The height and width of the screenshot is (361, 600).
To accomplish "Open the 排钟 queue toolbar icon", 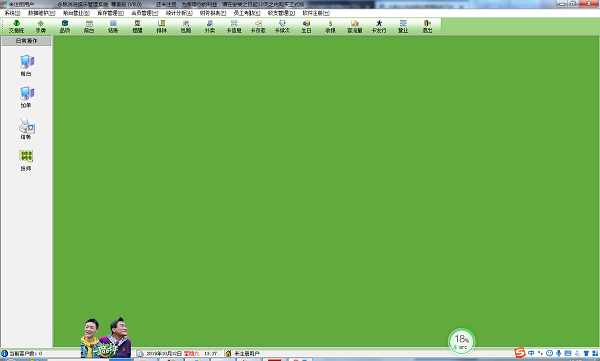I will point(161,26).
